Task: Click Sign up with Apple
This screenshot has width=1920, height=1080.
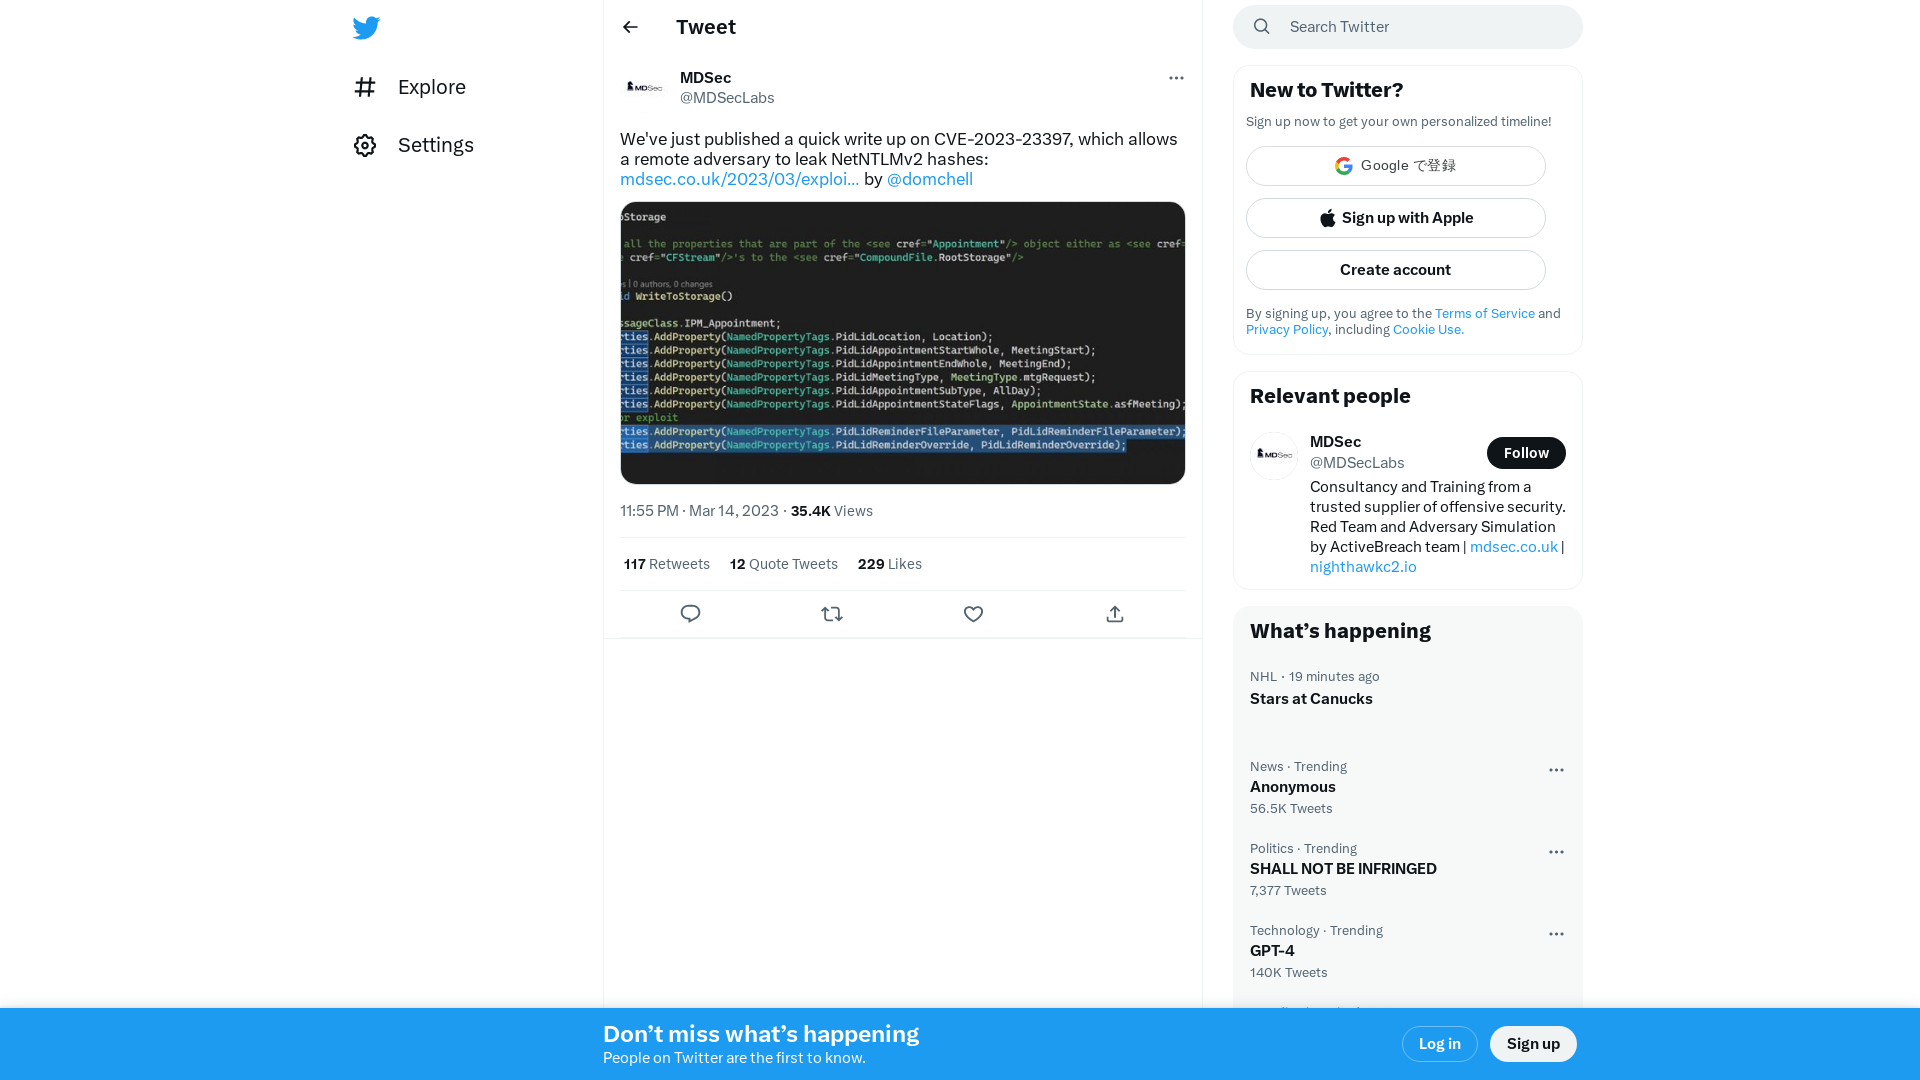Action: tap(1396, 218)
